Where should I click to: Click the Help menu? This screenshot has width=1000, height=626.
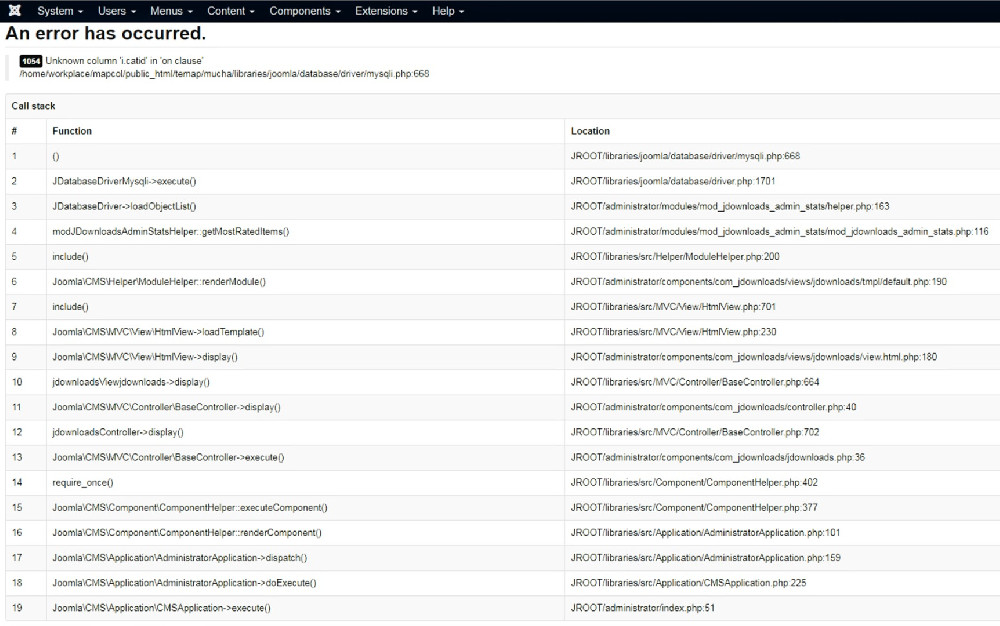click(448, 11)
